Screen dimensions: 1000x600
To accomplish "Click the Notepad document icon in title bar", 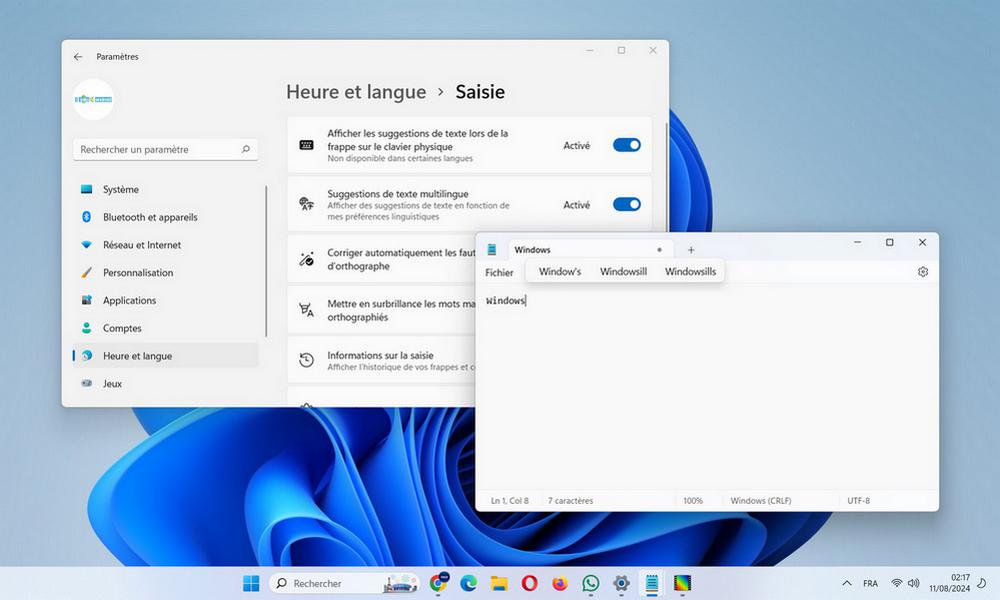I will click(492, 249).
